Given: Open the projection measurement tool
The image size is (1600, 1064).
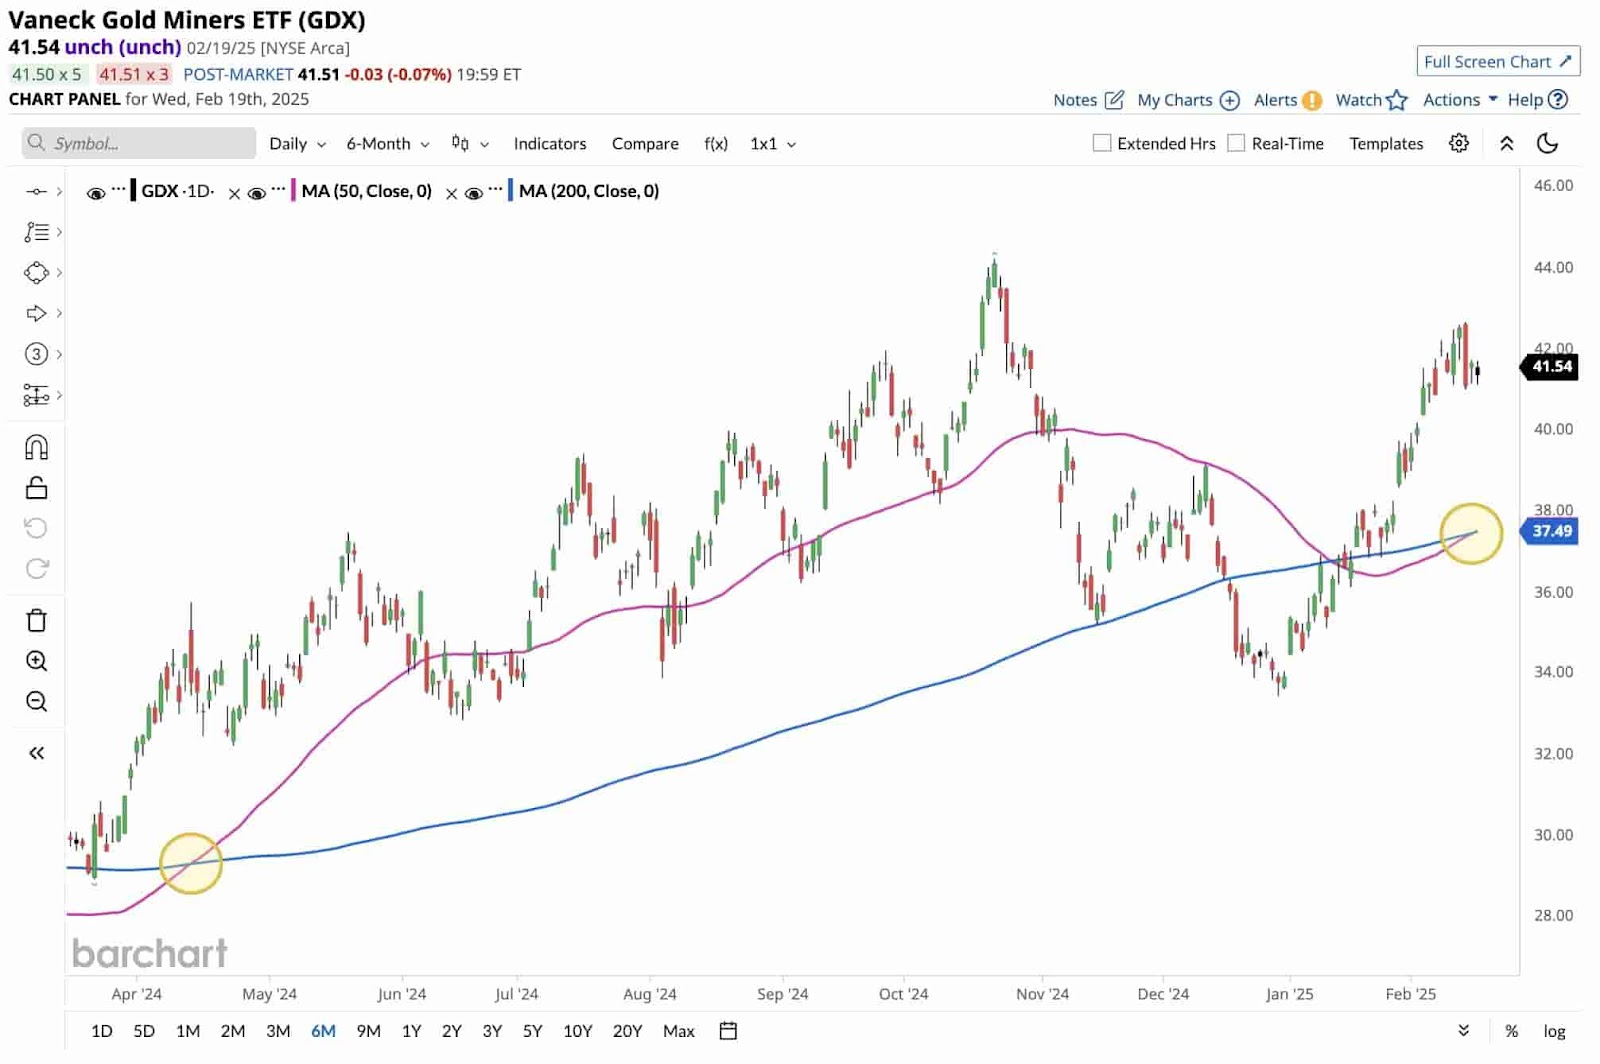Looking at the screenshot, I should tap(36, 395).
